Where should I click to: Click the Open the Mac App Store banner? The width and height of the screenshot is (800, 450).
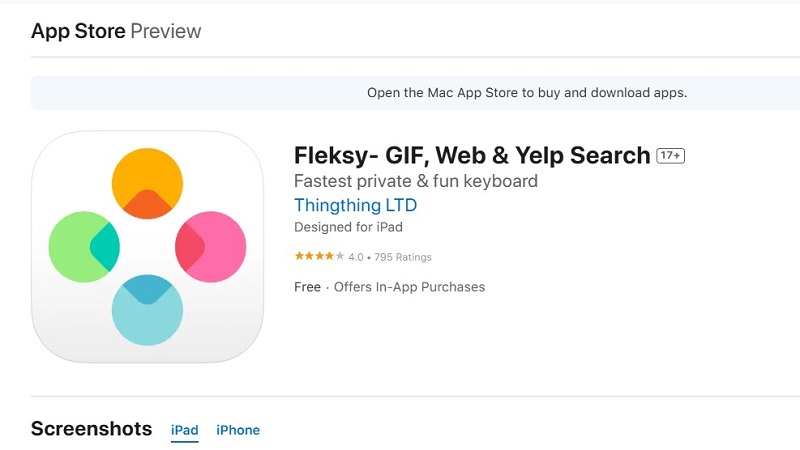point(527,93)
